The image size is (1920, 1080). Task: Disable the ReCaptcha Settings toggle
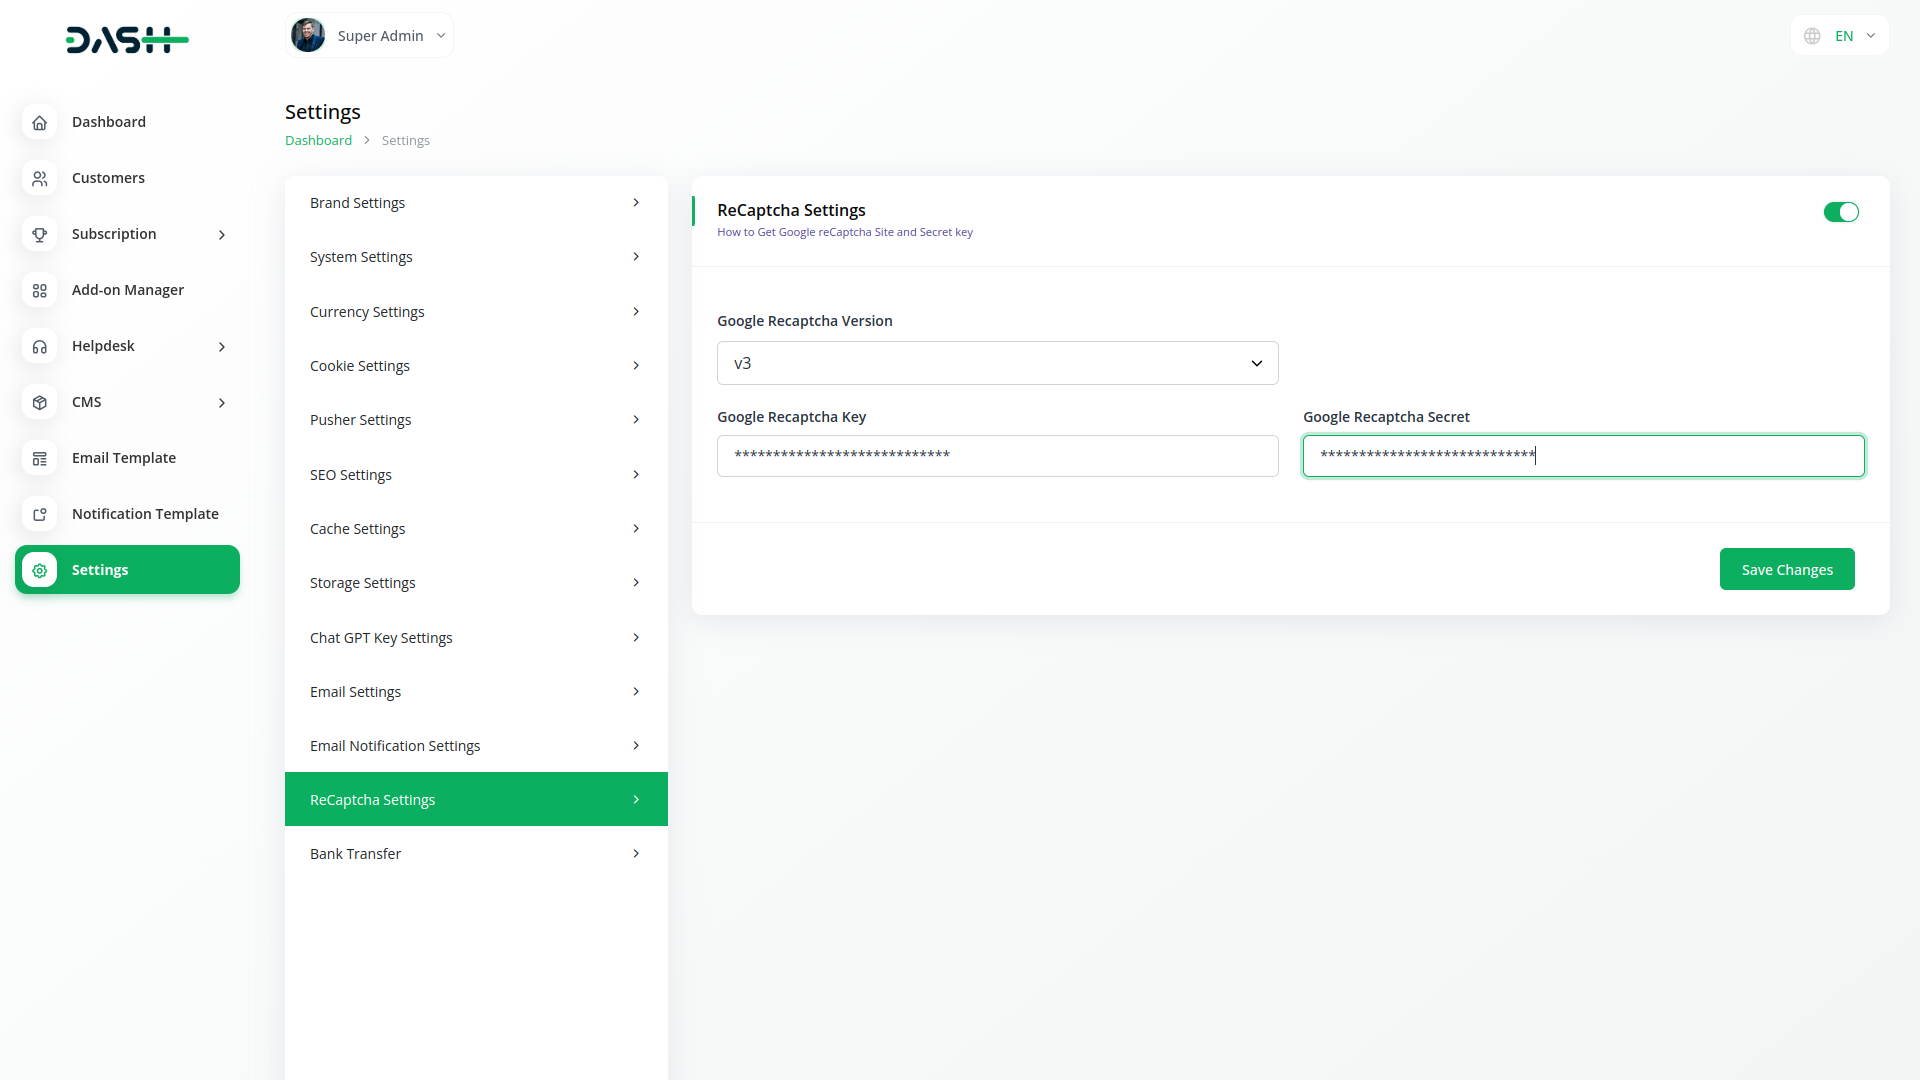(x=1840, y=212)
